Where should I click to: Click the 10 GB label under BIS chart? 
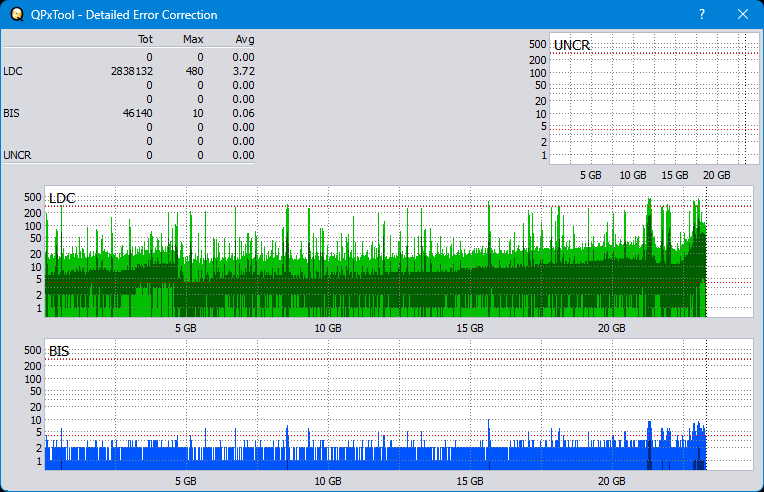coord(328,481)
